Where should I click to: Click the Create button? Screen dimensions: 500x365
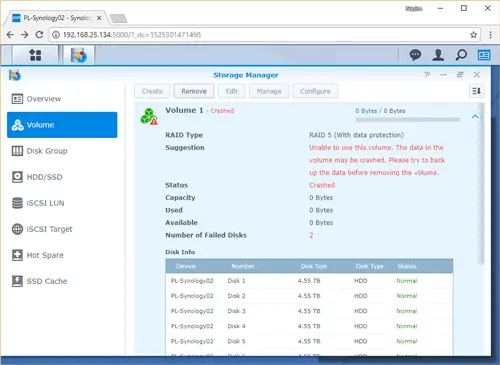(x=152, y=91)
